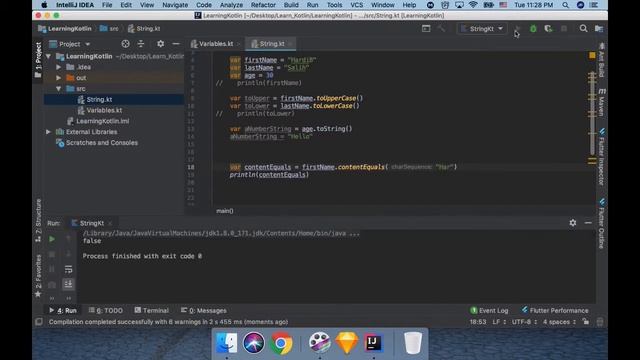The height and width of the screenshot is (360, 640).
Task: Open the StringKt run configuration dropdown
Action: click(x=482, y=29)
